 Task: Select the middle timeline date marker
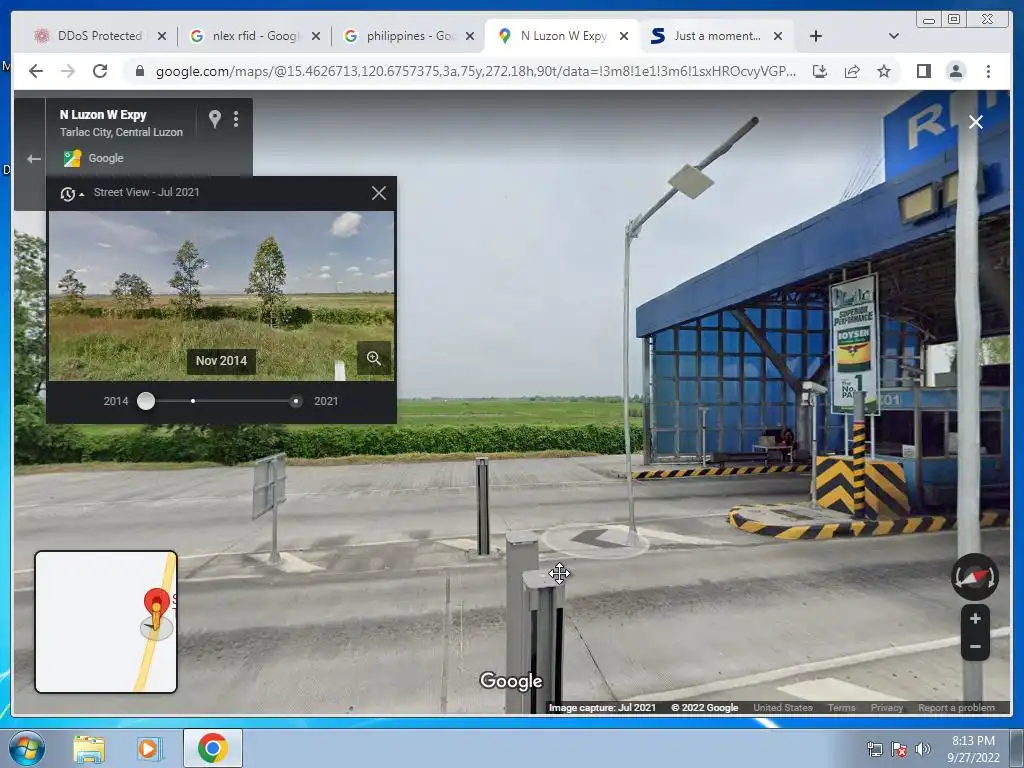pyautogui.click(x=193, y=401)
